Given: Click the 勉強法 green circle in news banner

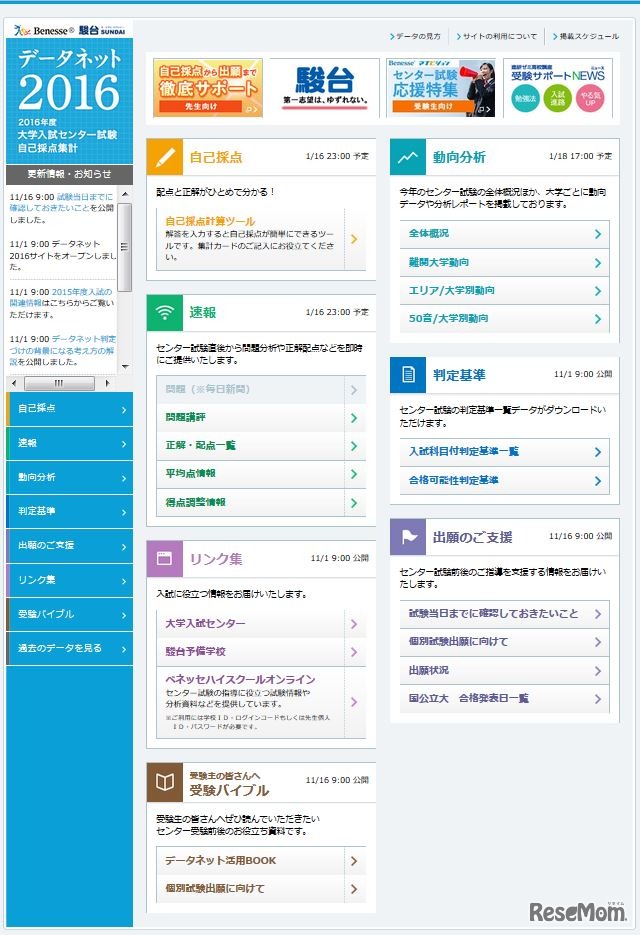Looking at the screenshot, I should [x=525, y=98].
